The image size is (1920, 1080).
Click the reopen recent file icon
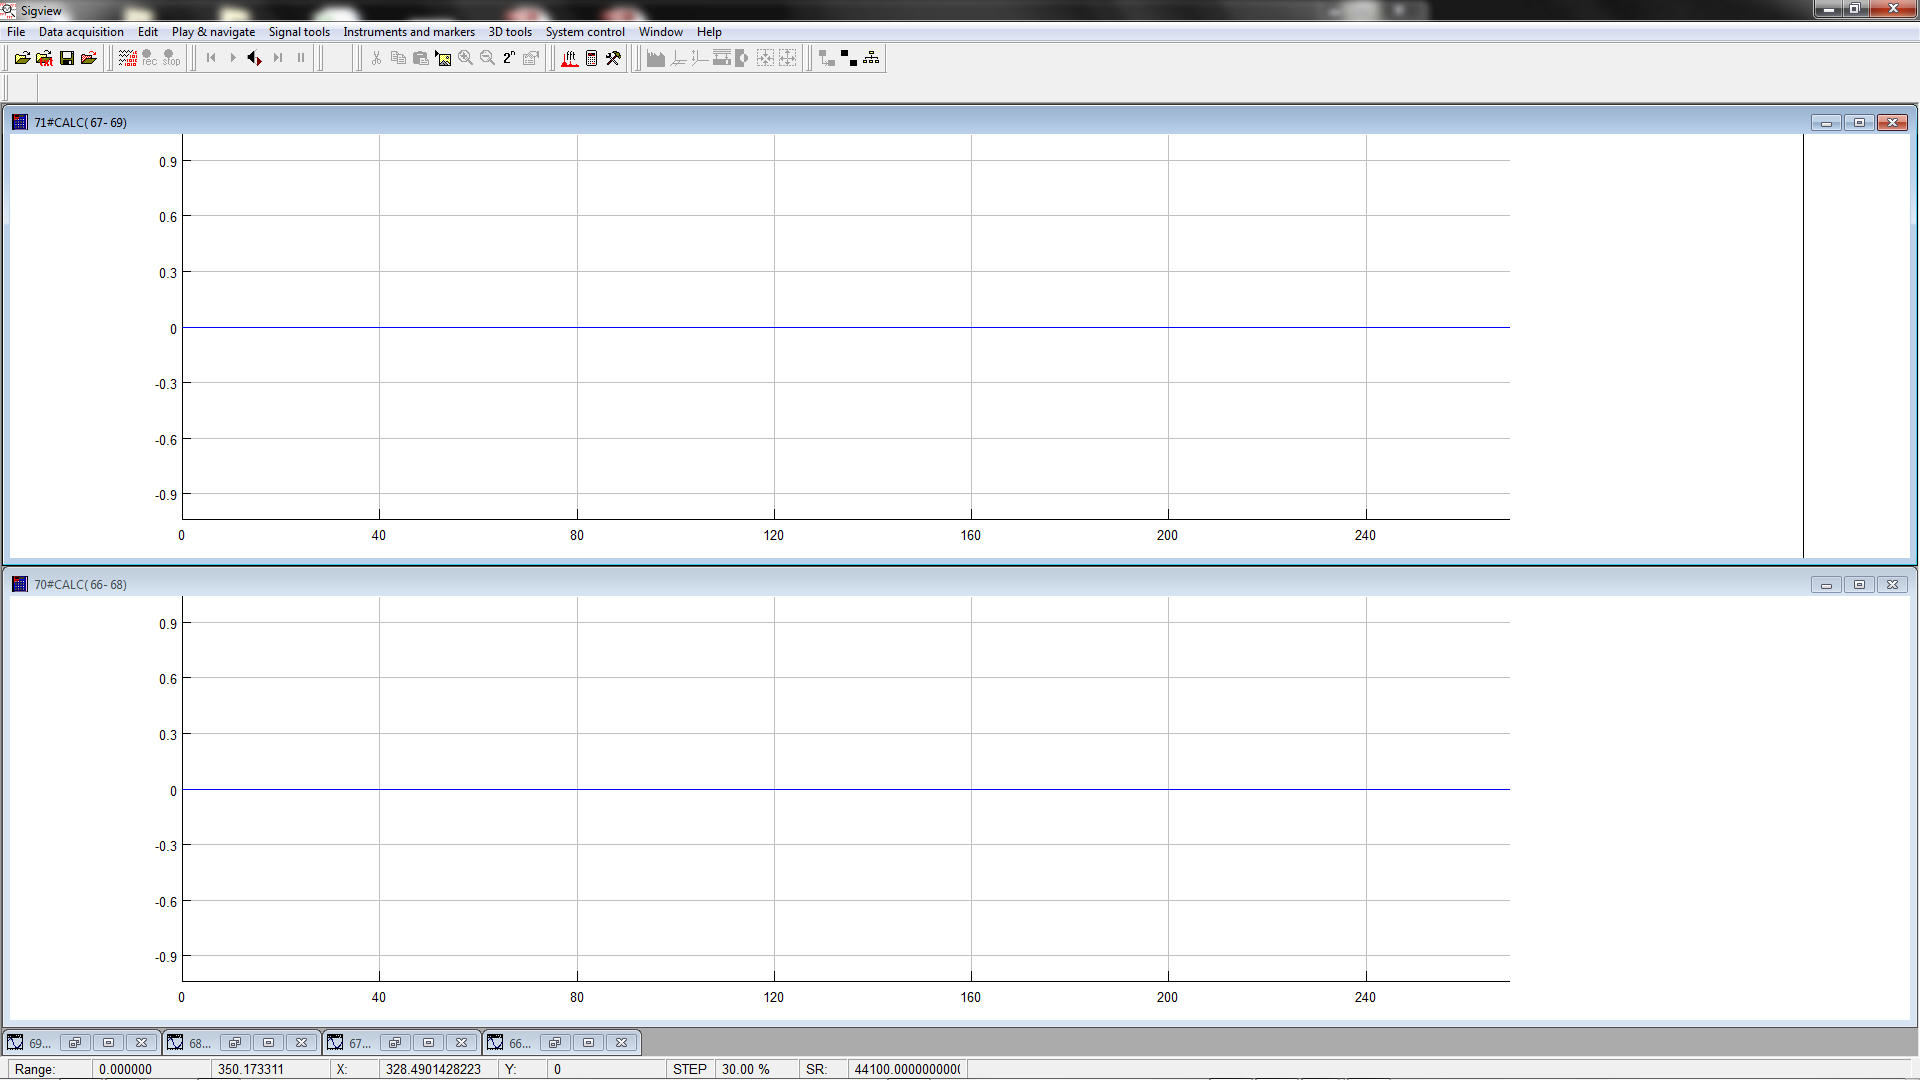[x=88, y=58]
